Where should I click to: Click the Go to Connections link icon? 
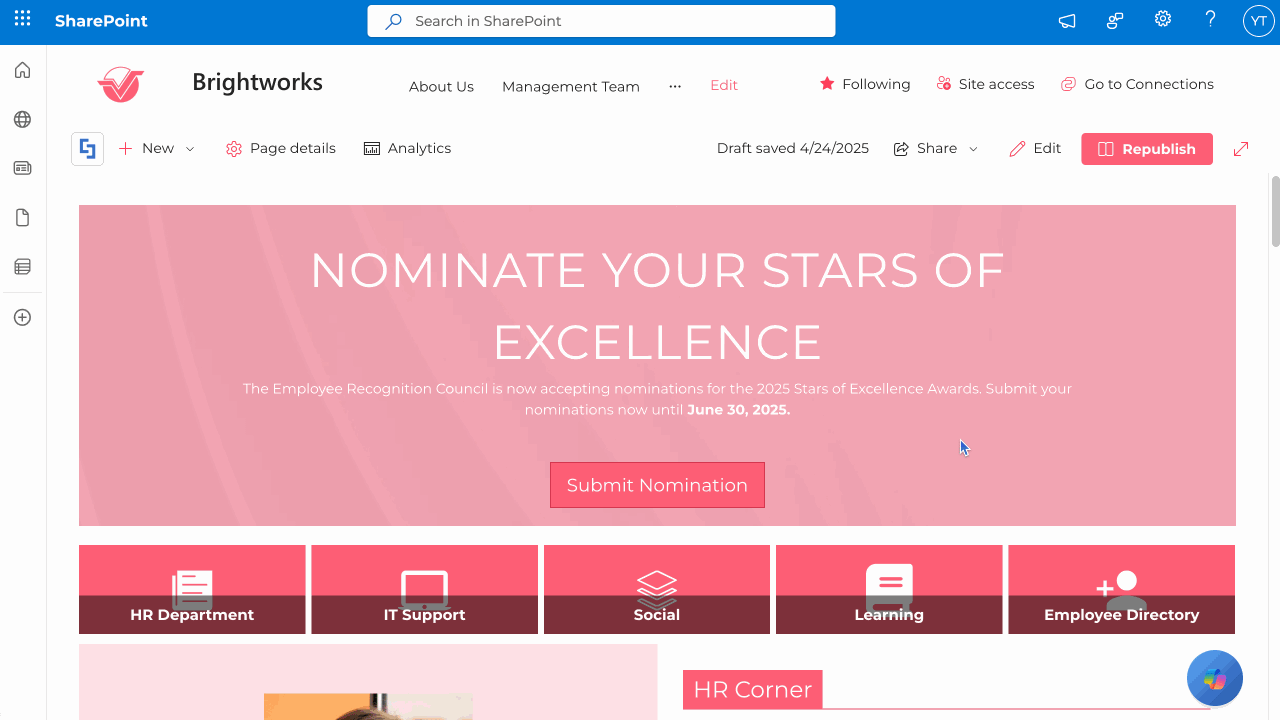1068,84
